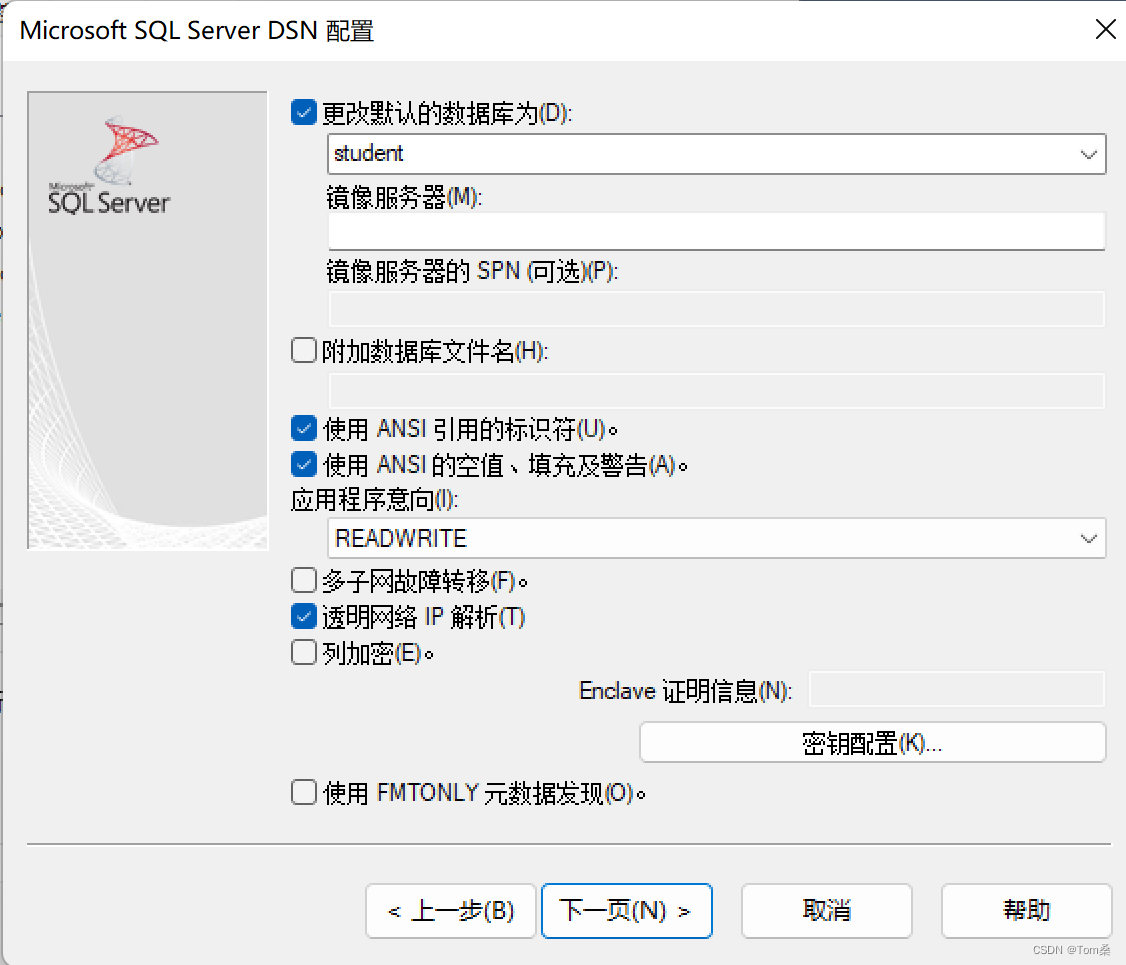1126x965 pixels.
Task: Enable attach database filename (H) checkbox
Action: point(304,351)
